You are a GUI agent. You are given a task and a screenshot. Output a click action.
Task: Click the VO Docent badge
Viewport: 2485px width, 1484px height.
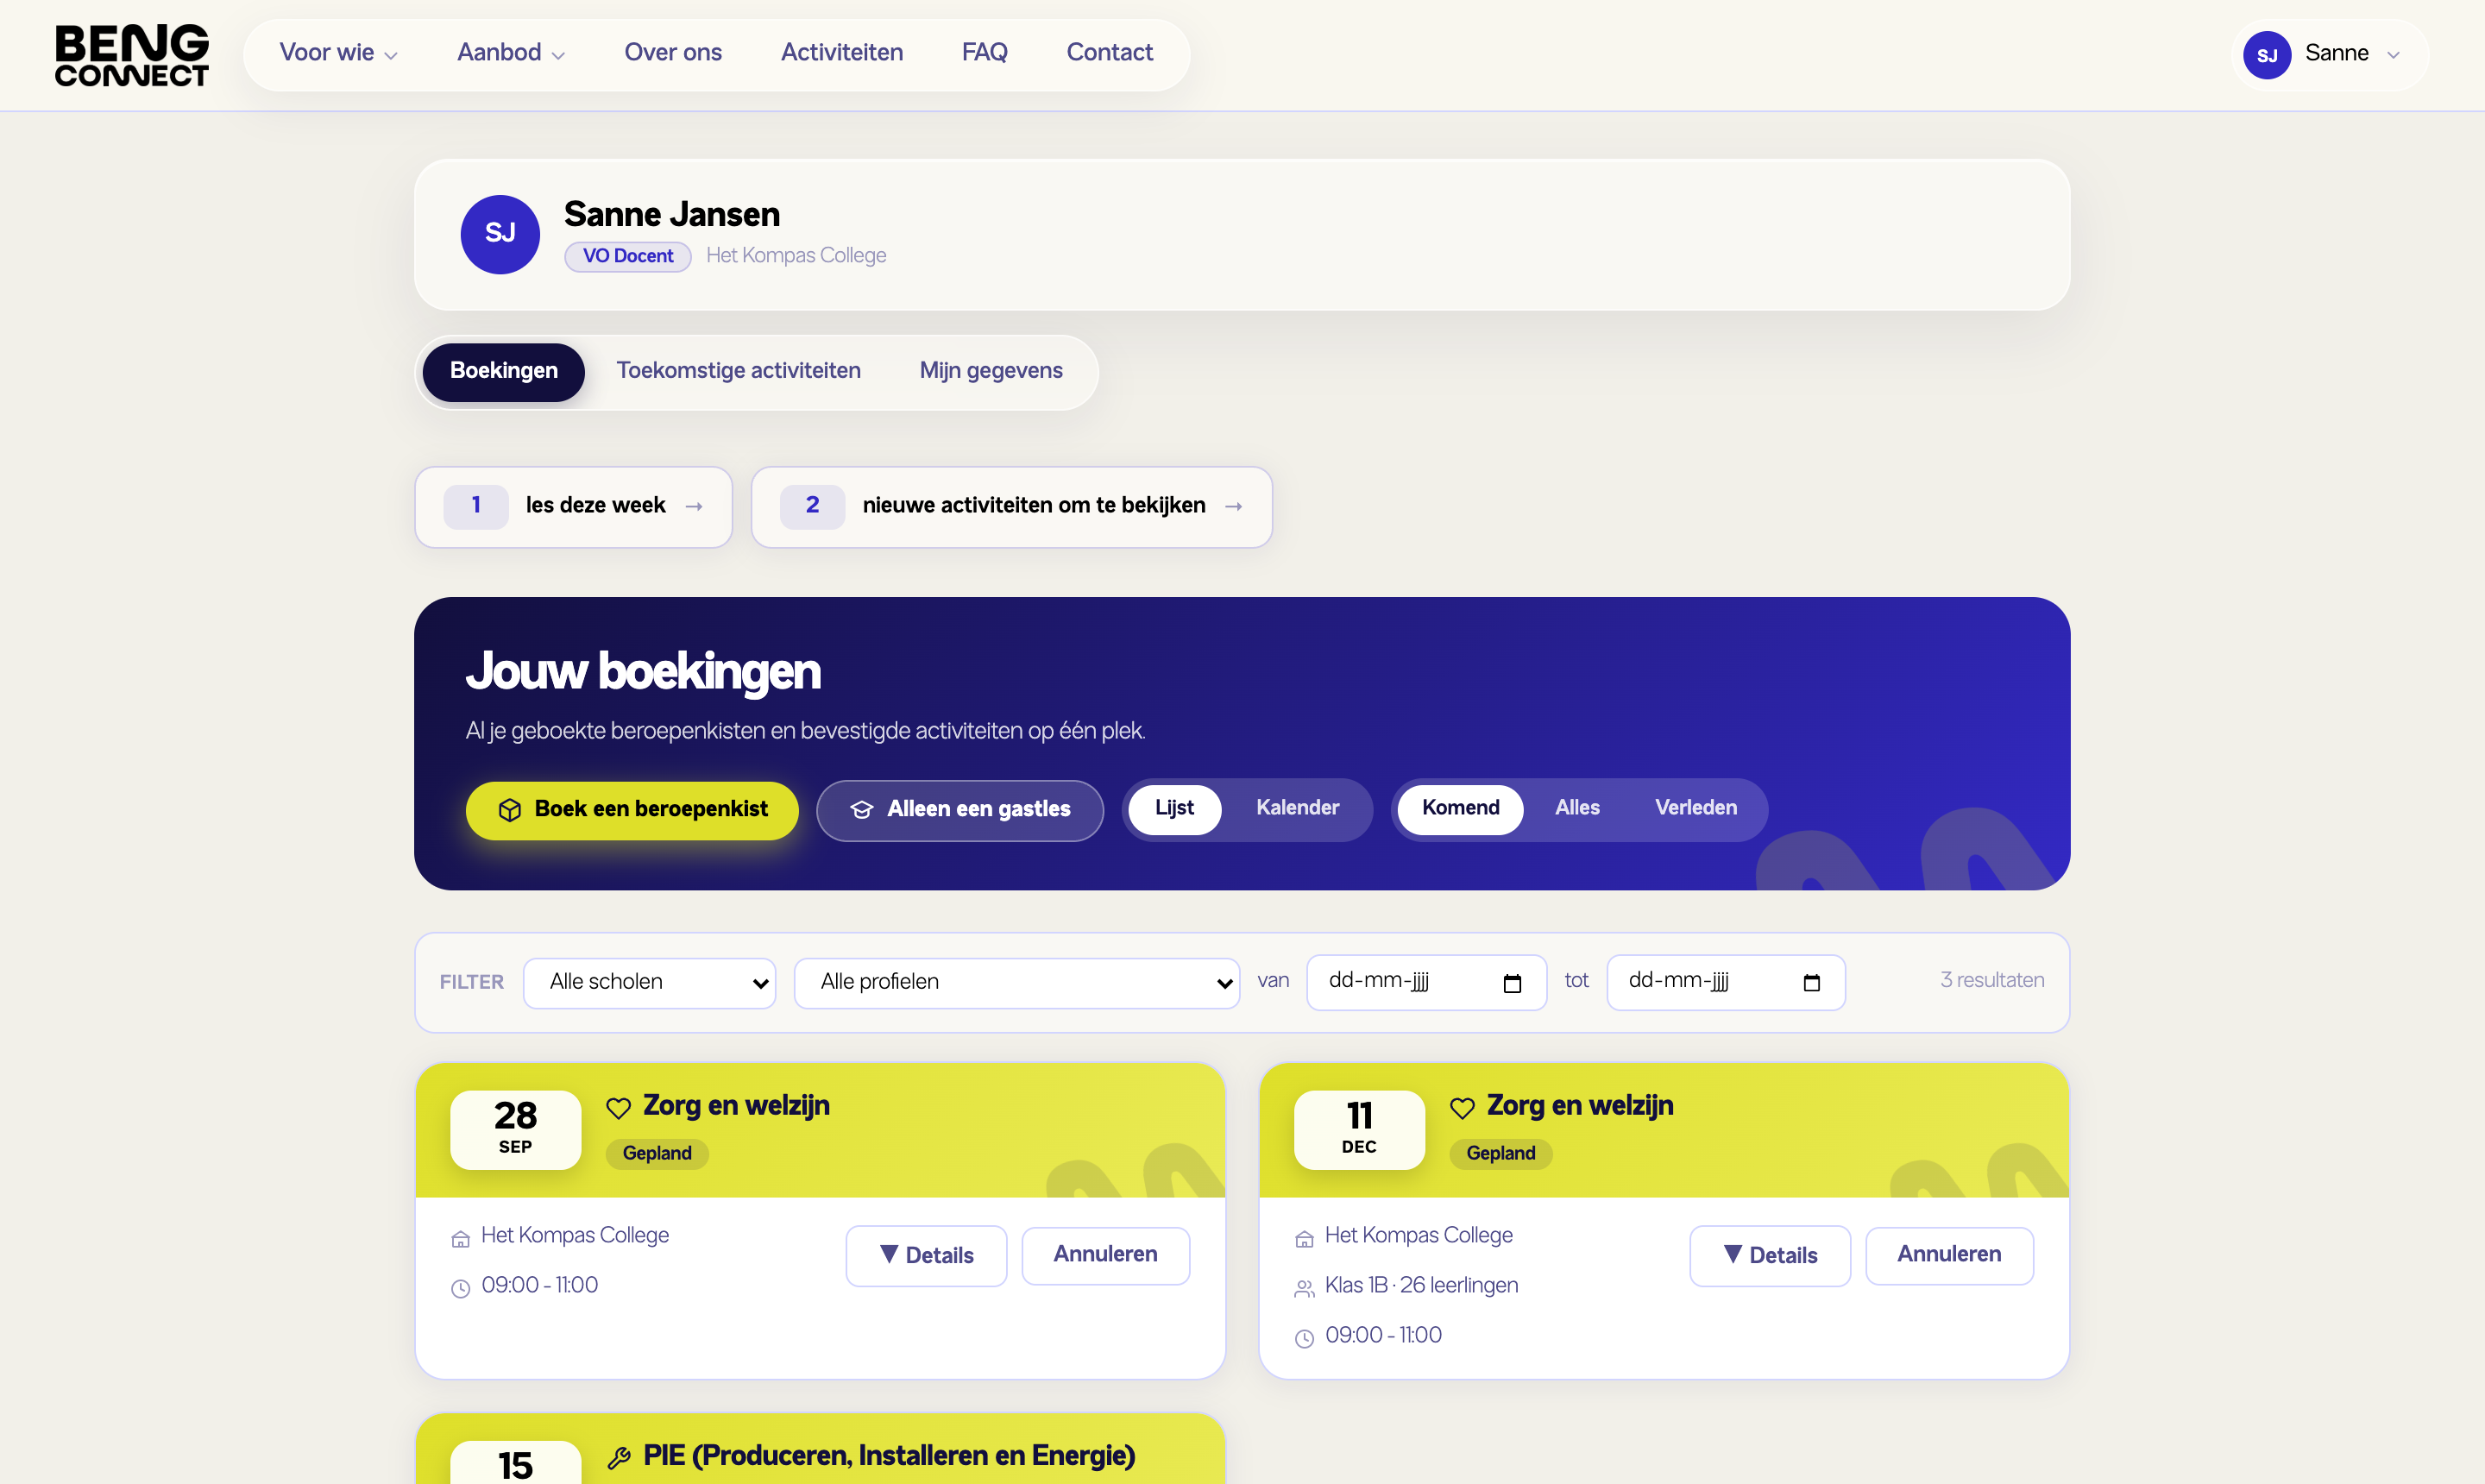(x=628, y=257)
